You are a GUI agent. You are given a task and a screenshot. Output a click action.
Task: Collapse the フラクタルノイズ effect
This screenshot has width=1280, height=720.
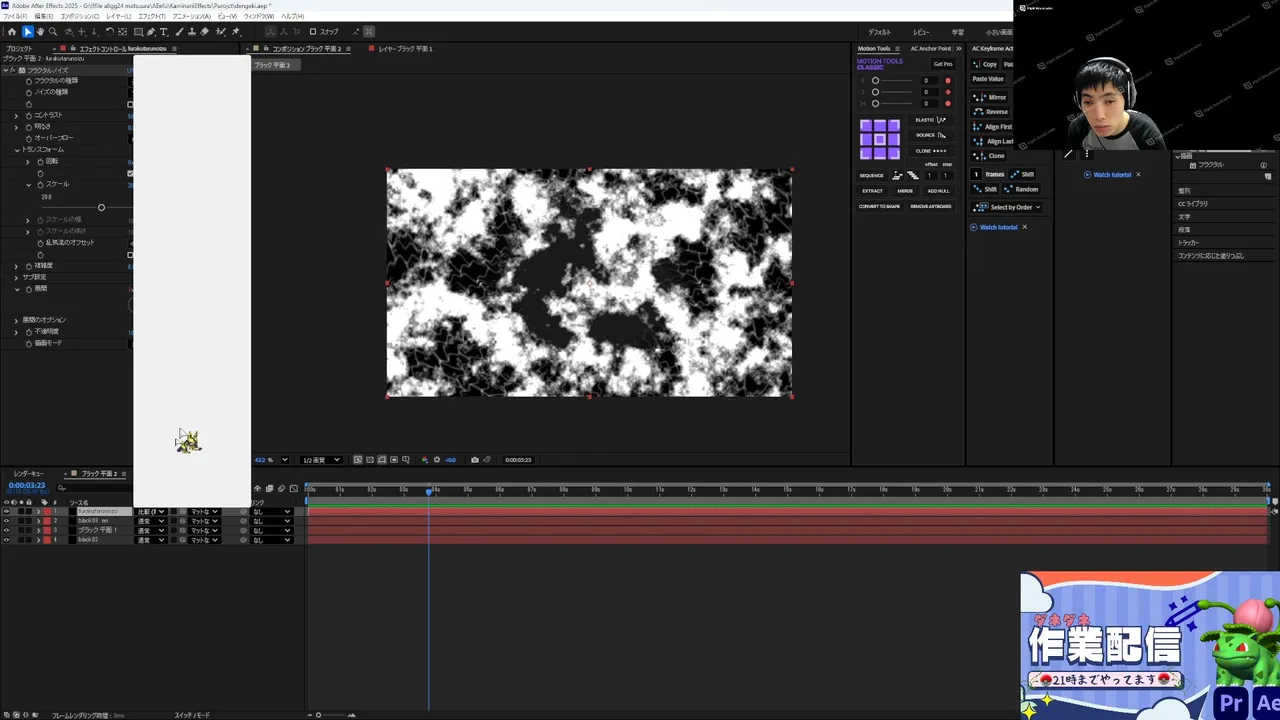pos(5,70)
